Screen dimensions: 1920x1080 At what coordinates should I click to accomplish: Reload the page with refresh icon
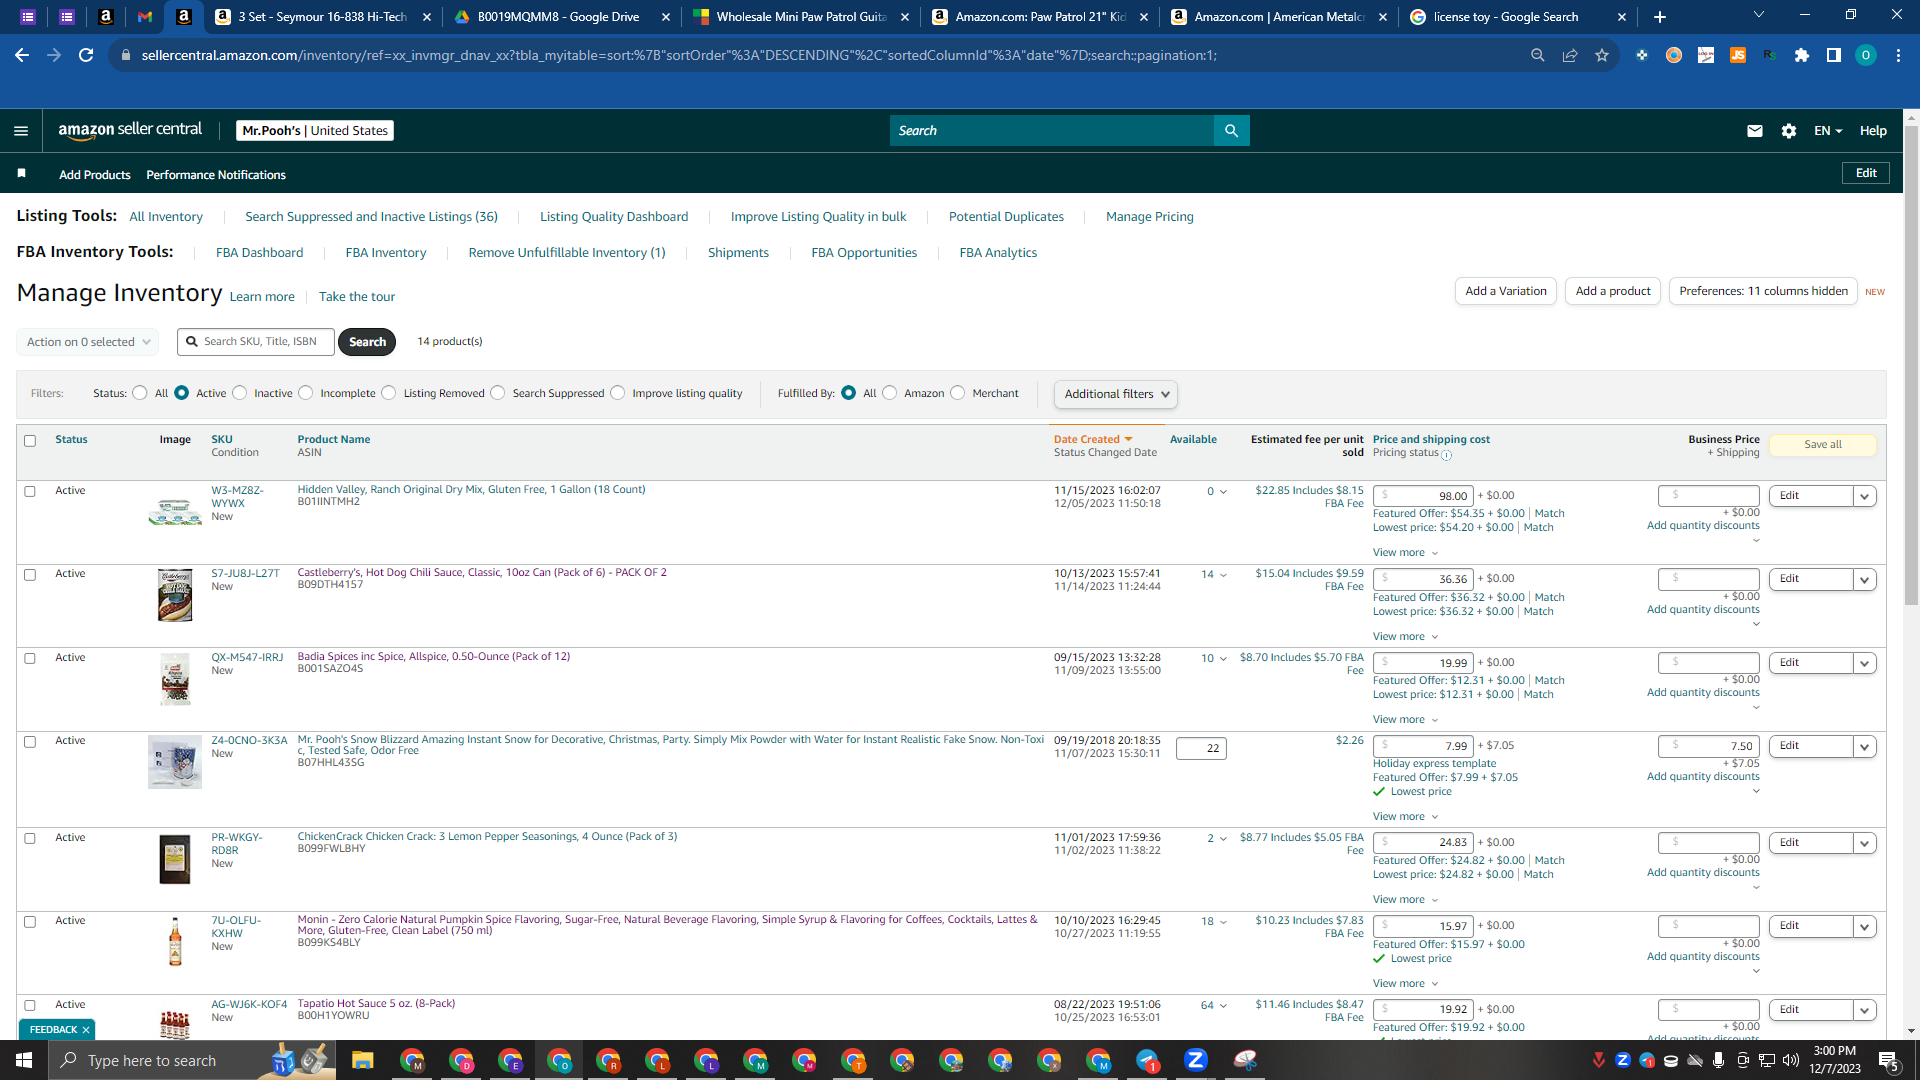(86, 55)
